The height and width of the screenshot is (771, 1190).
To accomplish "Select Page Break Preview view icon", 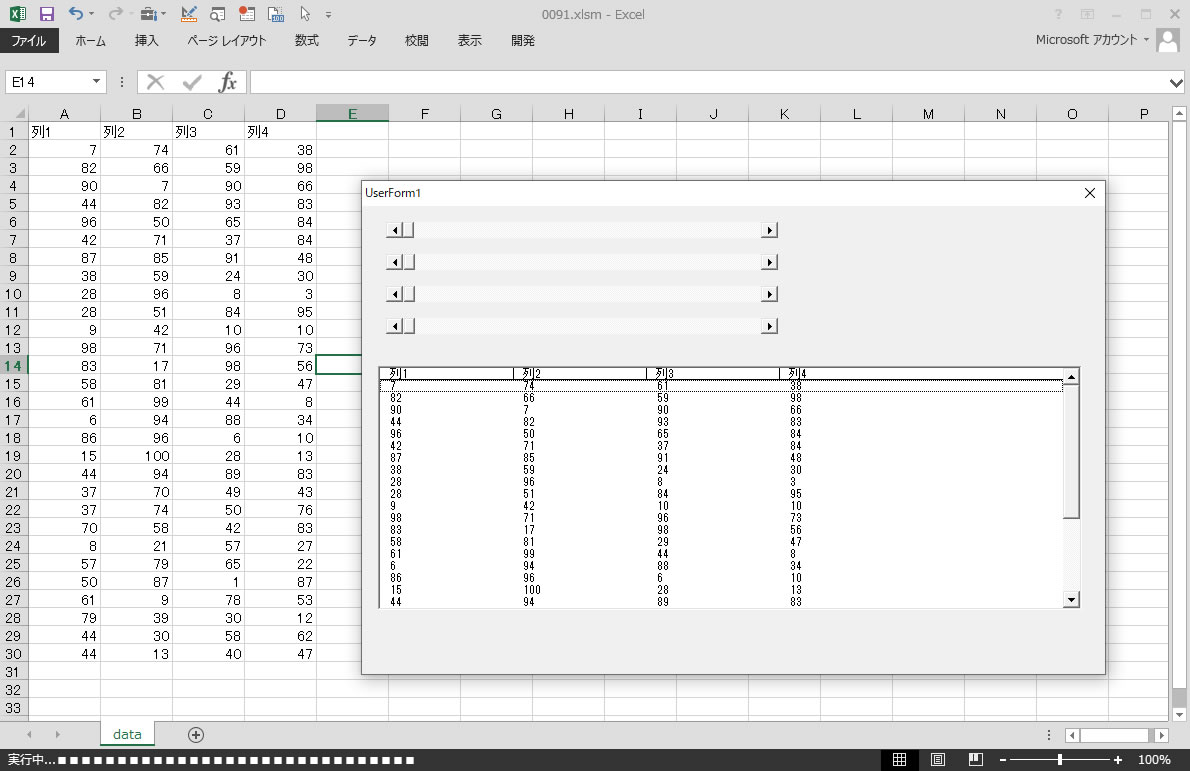I will [x=976, y=760].
